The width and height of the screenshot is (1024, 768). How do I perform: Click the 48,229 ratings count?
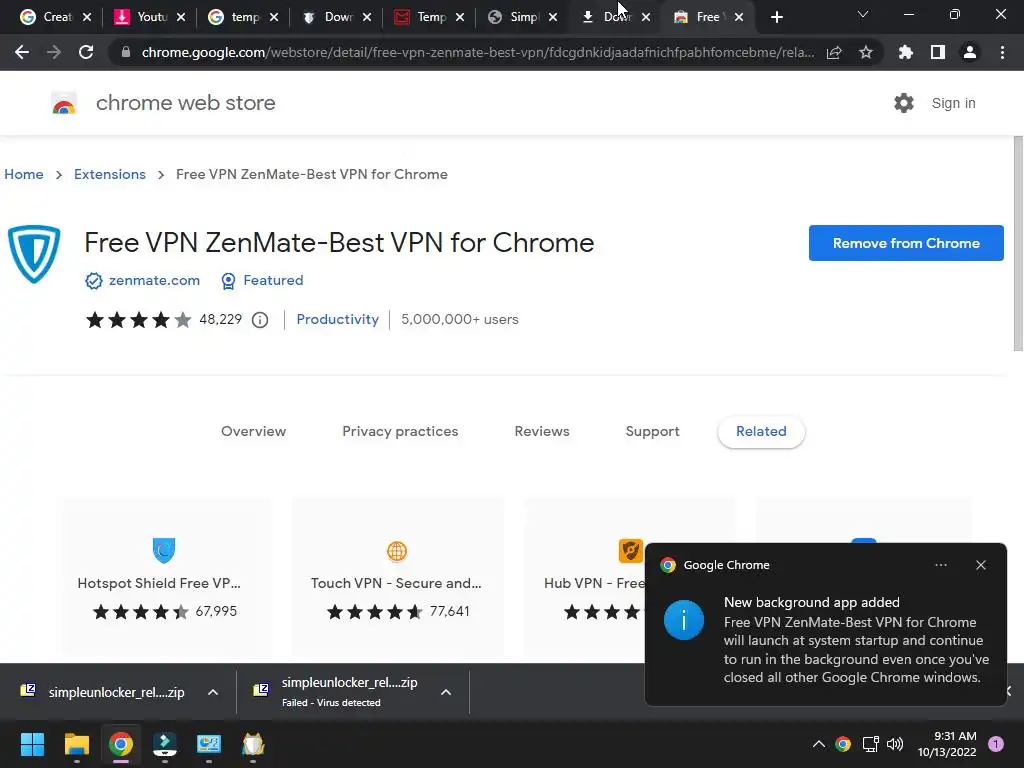point(220,319)
